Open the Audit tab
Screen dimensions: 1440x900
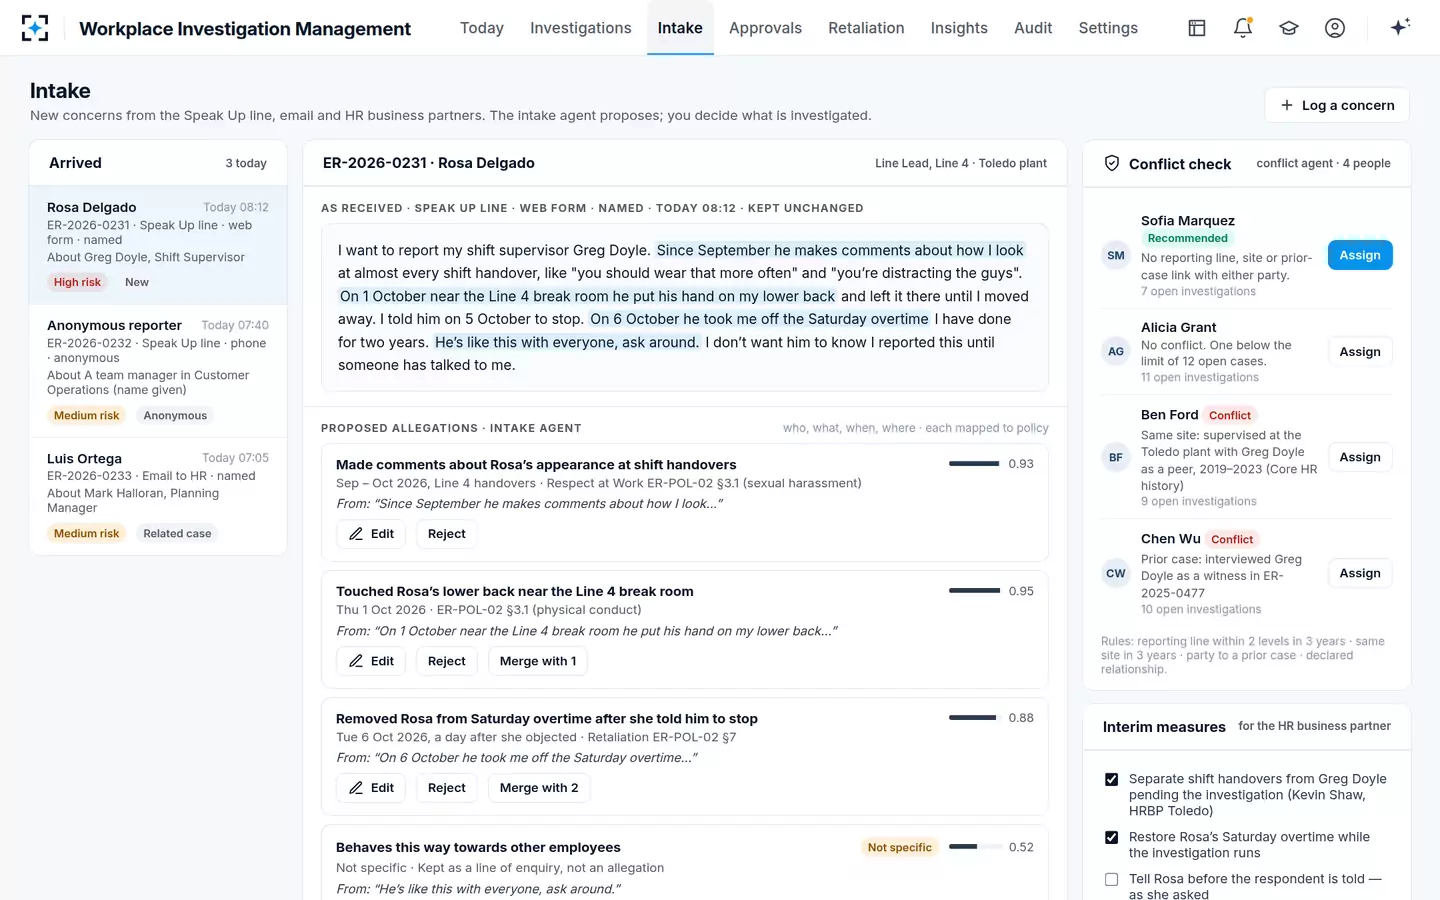pyautogui.click(x=1033, y=28)
